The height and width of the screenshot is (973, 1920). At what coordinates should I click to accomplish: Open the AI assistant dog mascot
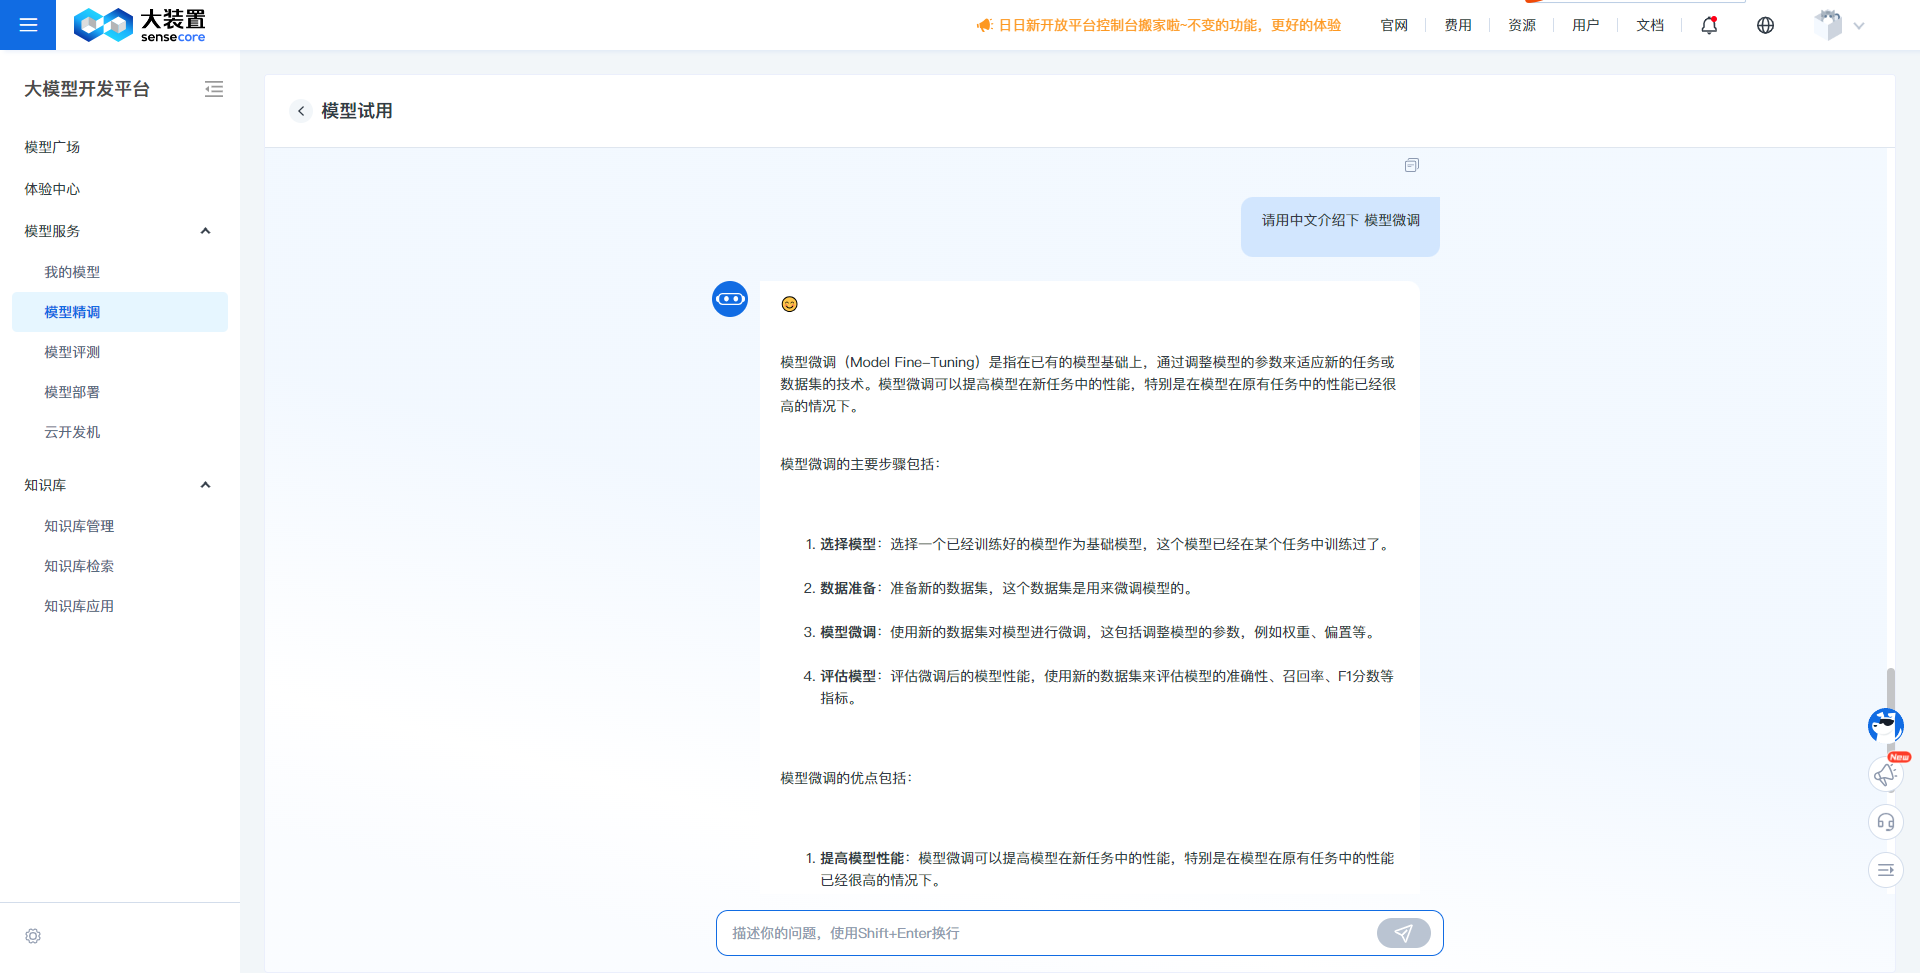(x=1885, y=725)
